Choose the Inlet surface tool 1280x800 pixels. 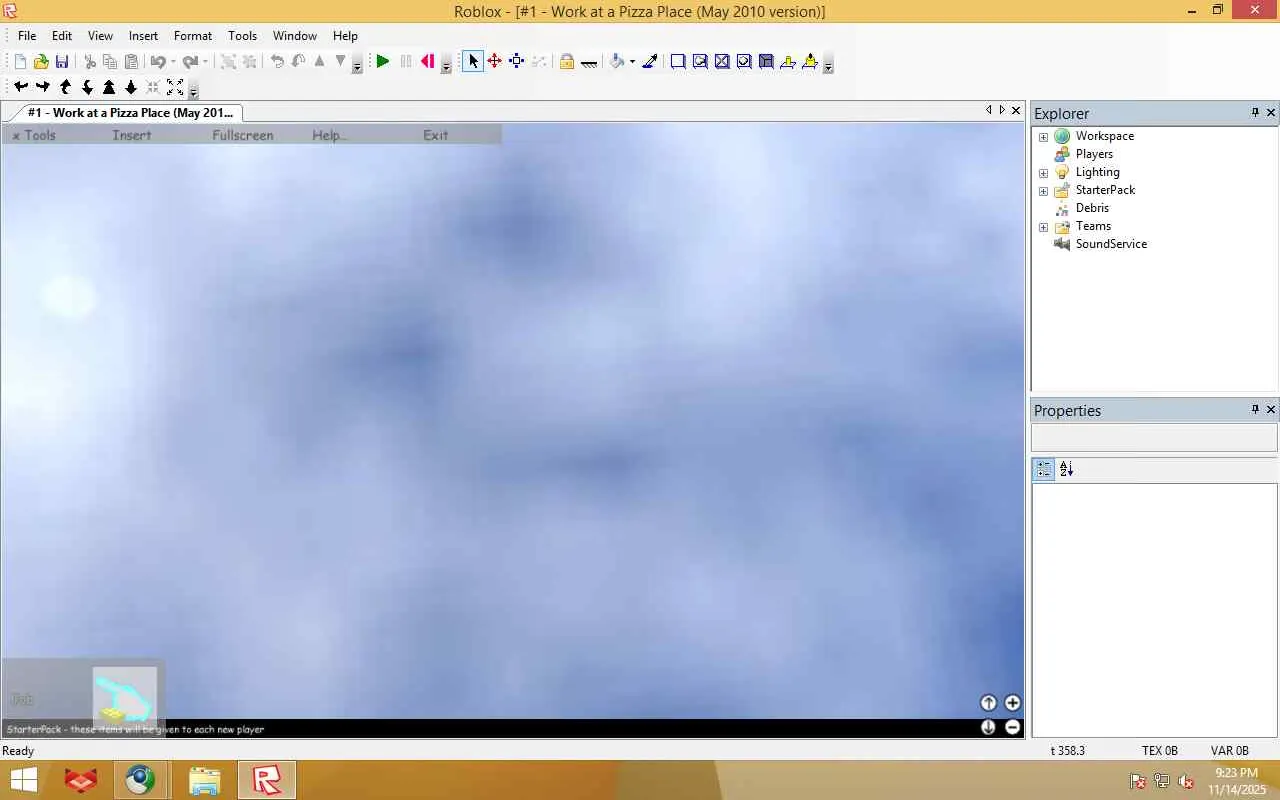point(766,62)
